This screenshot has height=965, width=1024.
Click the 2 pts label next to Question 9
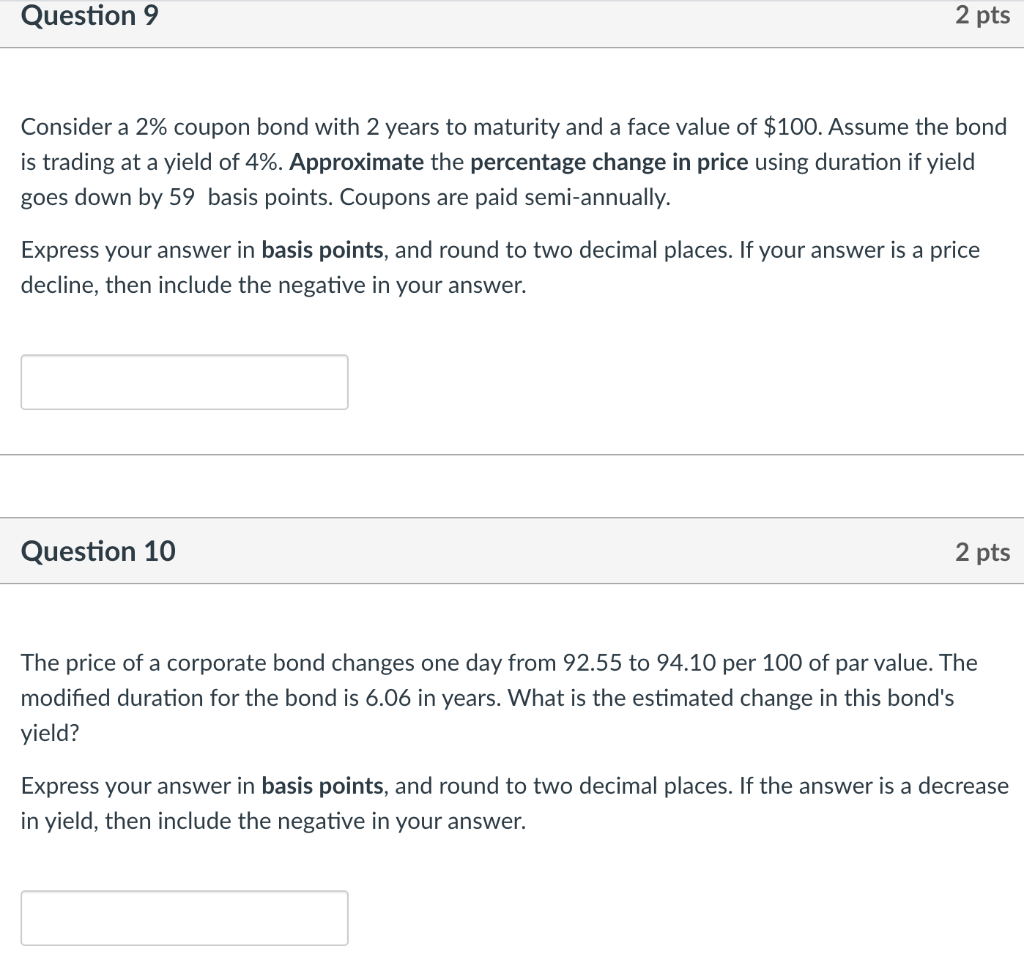(x=983, y=16)
